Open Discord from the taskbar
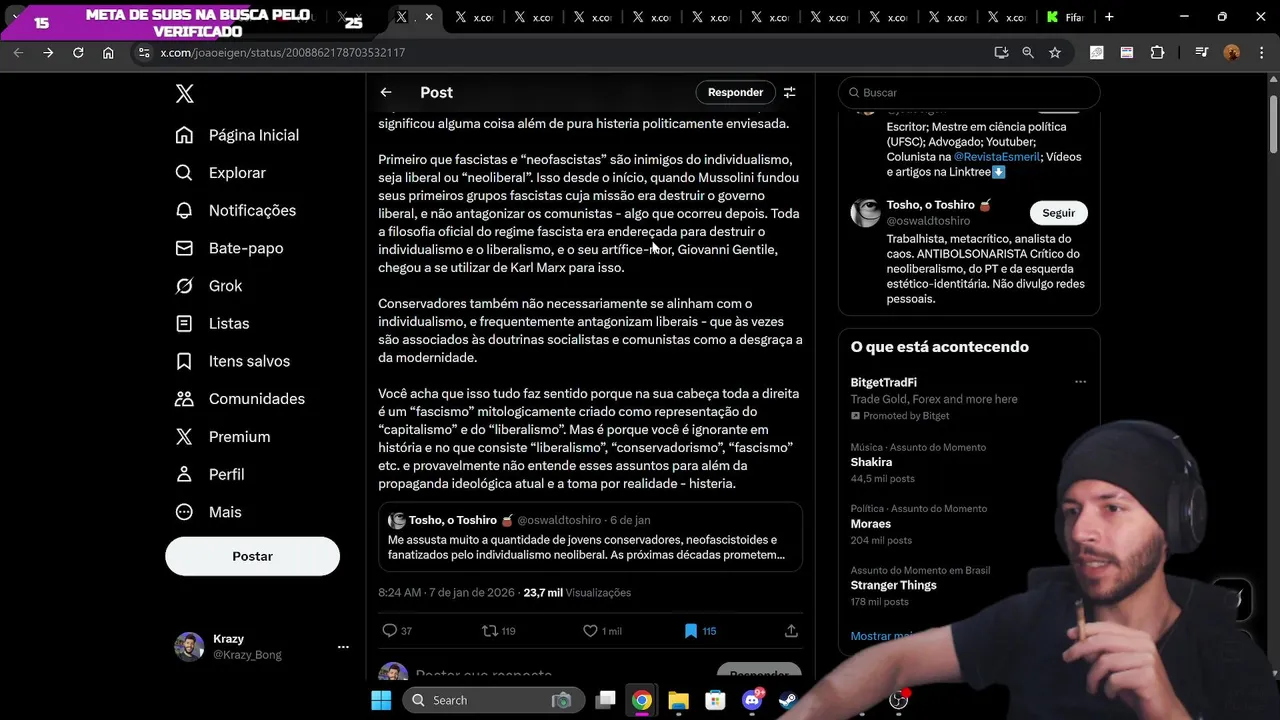Viewport: 1280px width, 720px height. [x=752, y=700]
